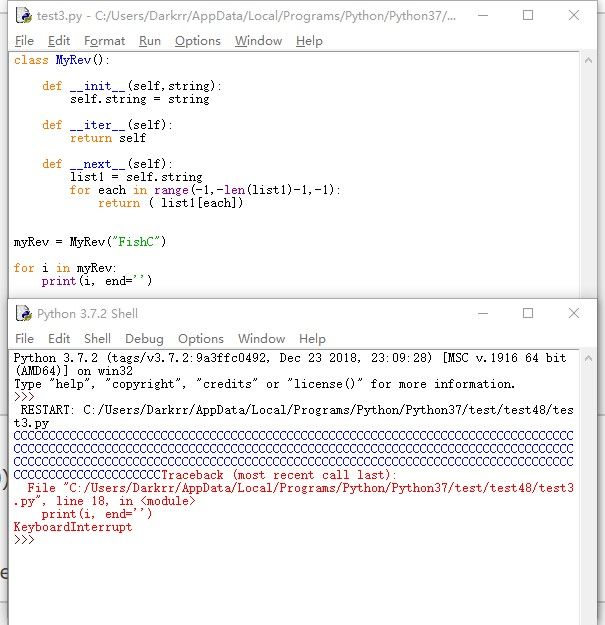The width and height of the screenshot is (605, 625).
Task: Open the File menu in Python Shell window
Action: coord(24,338)
